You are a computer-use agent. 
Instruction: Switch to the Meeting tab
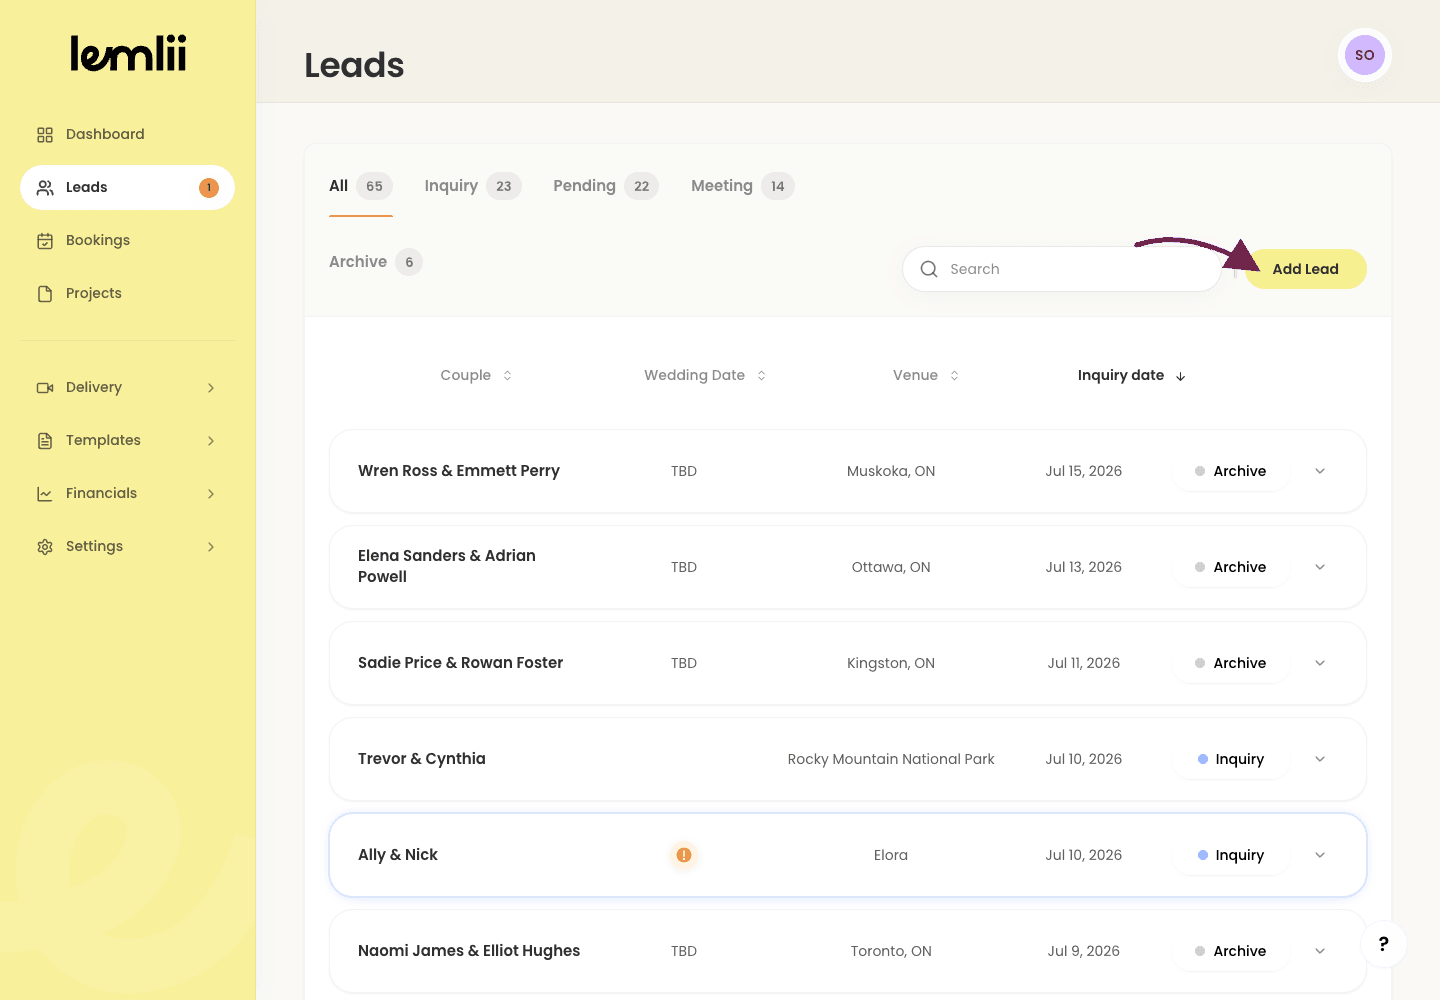[743, 186]
